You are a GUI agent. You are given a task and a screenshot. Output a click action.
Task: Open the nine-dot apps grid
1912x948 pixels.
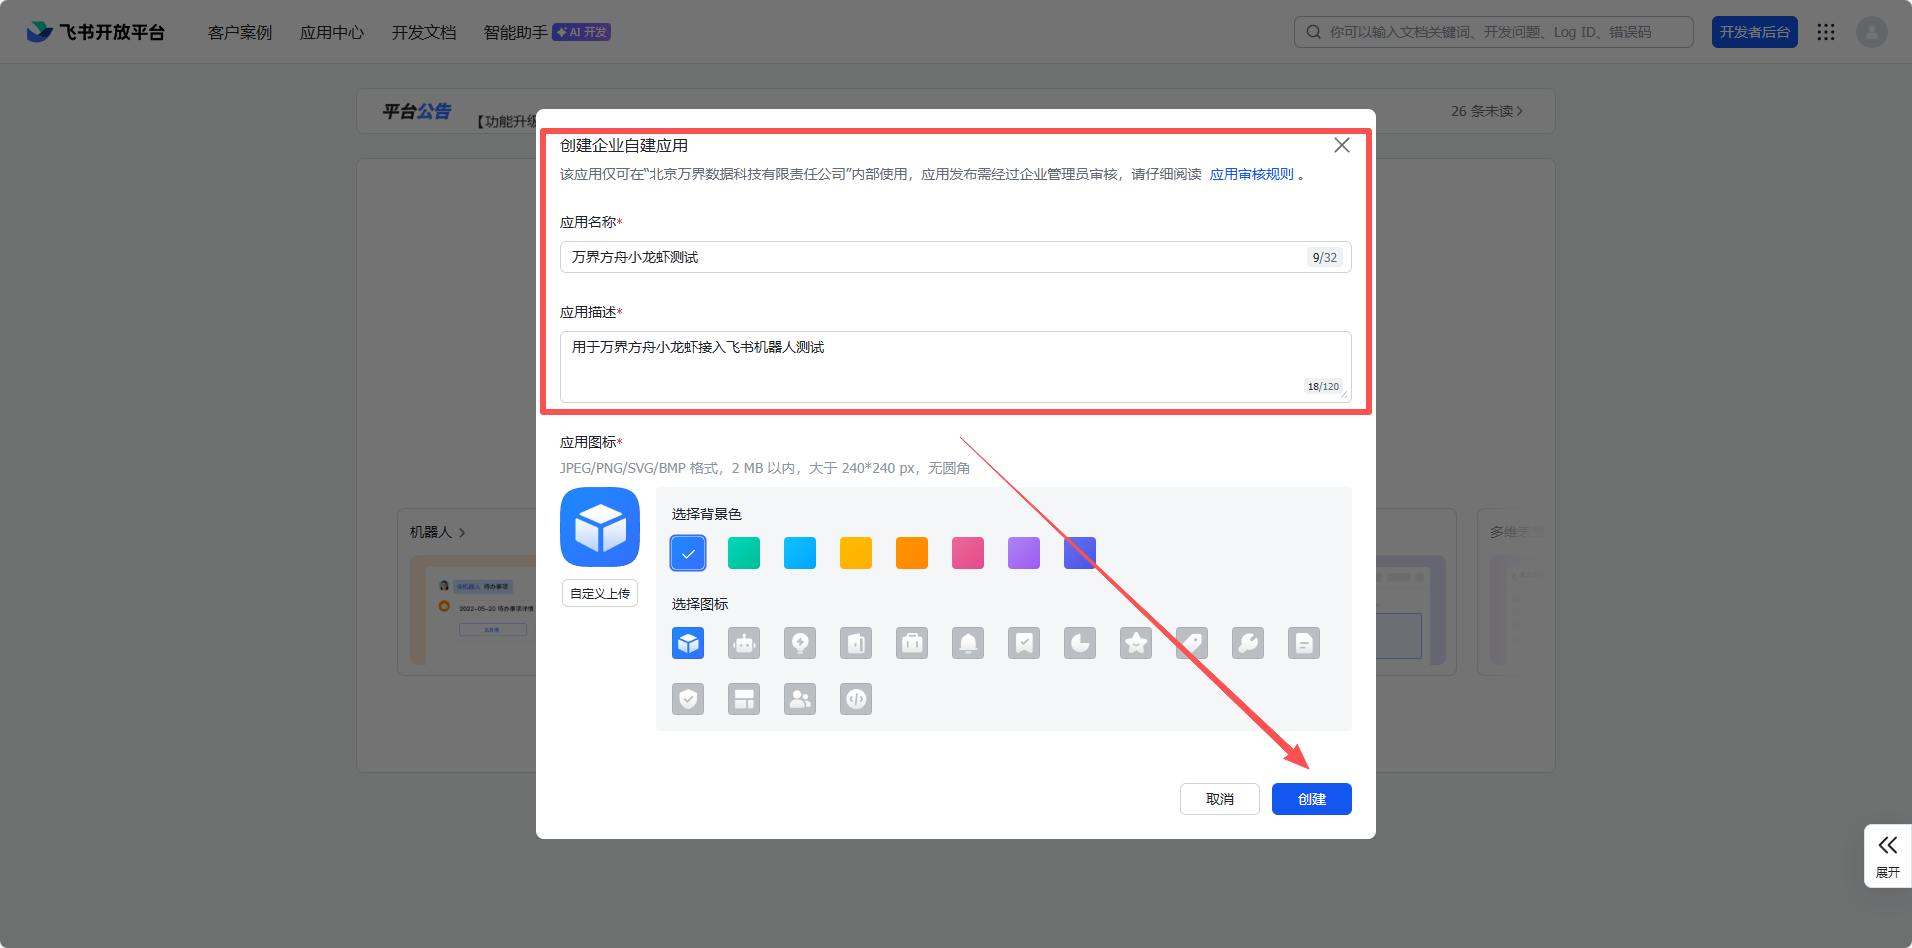click(1826, 32)
